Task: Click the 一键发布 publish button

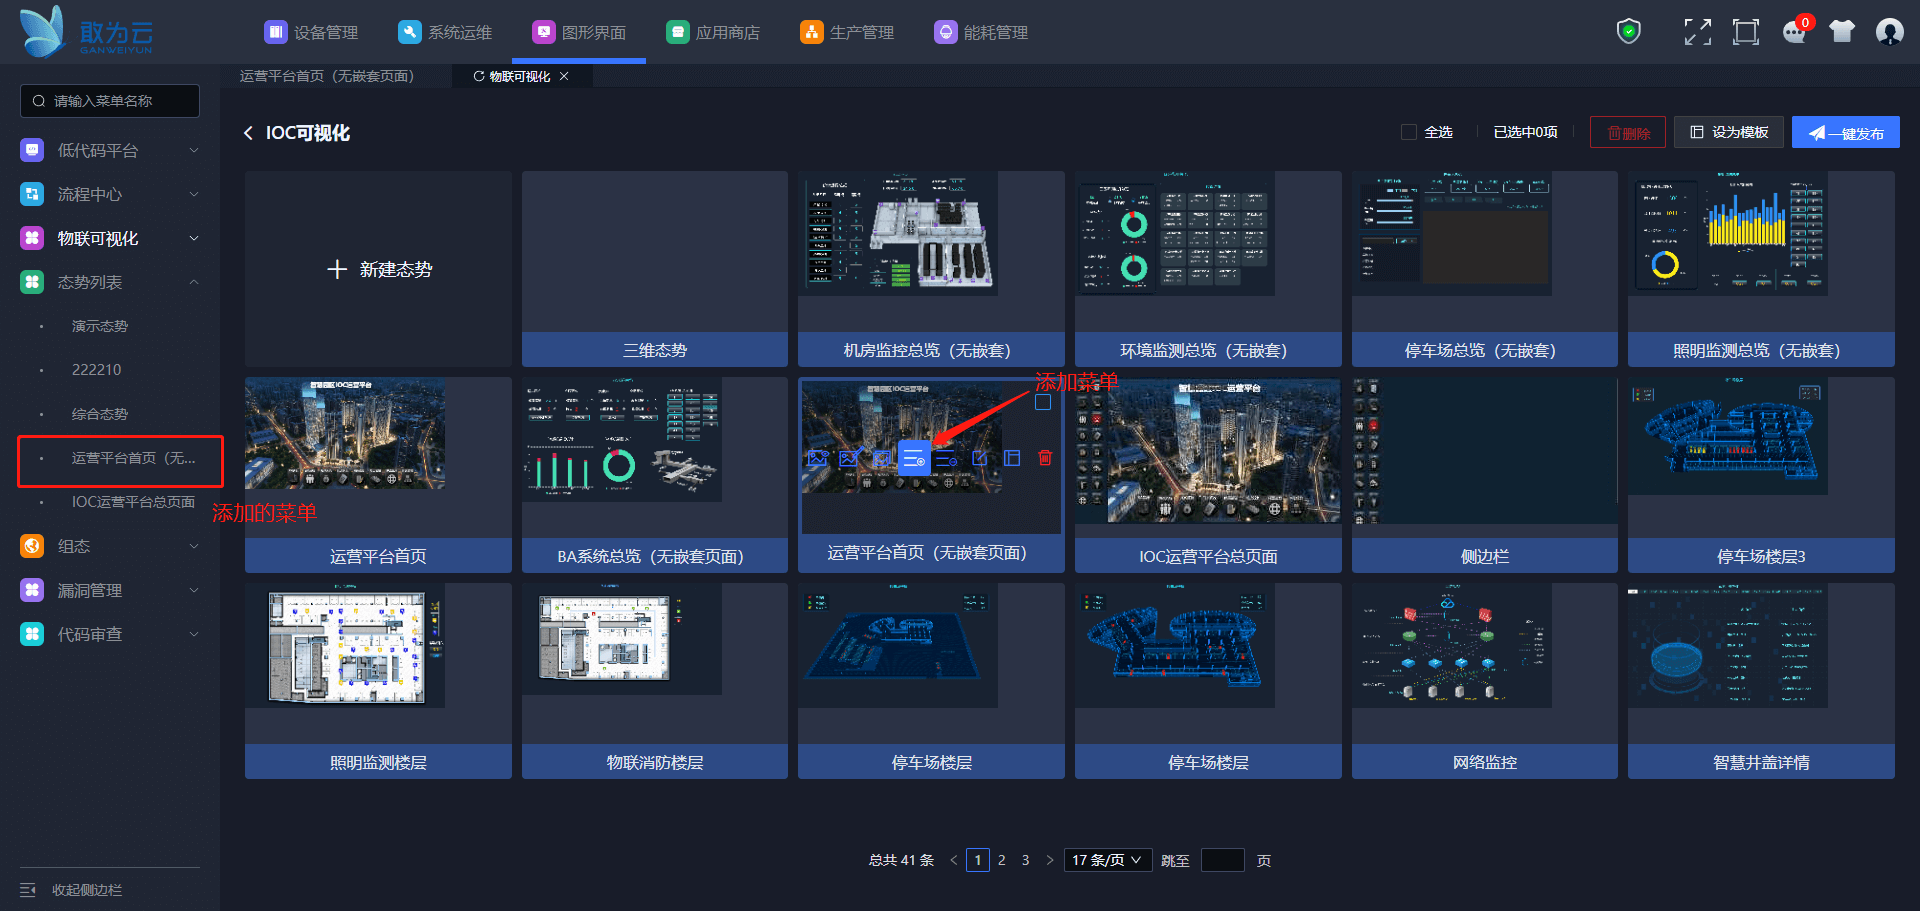Action: (x=1845, y=132)
